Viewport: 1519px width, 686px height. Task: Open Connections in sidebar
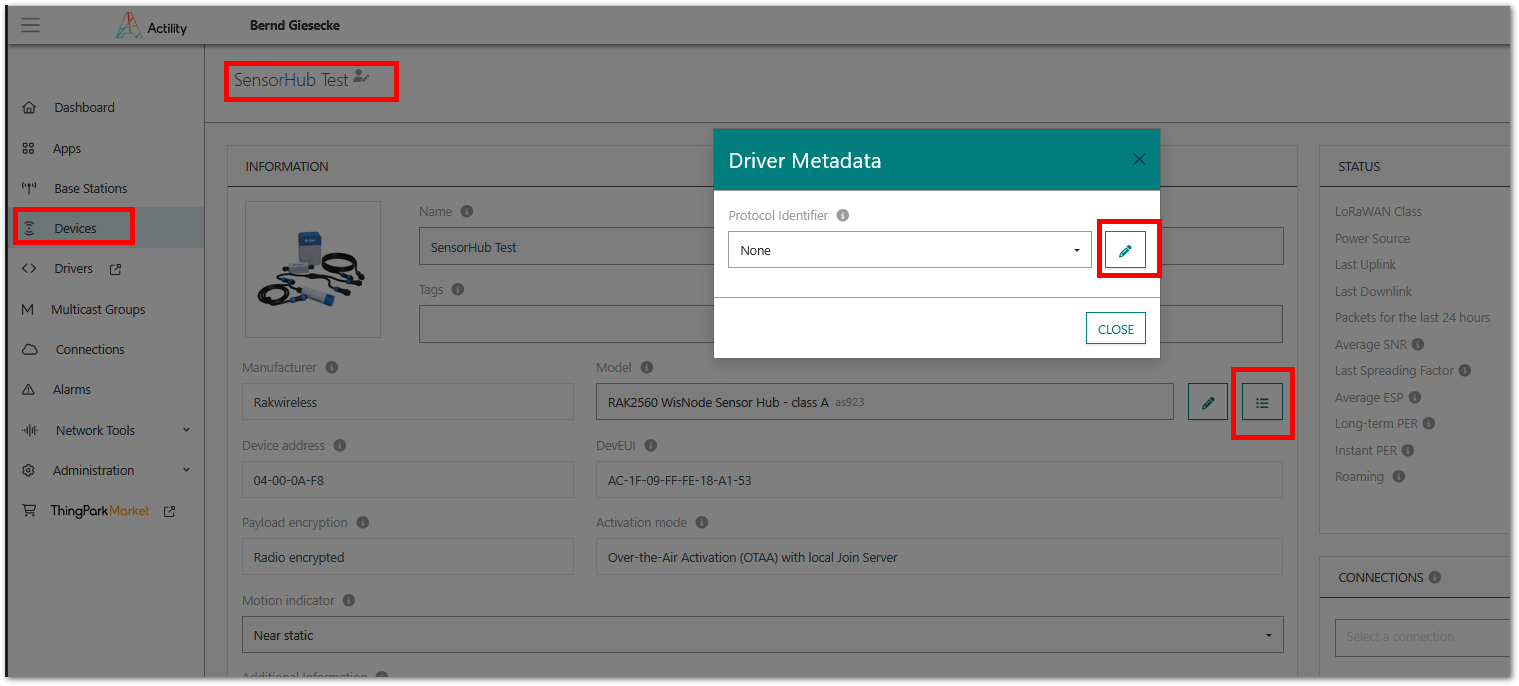(90, 349)
